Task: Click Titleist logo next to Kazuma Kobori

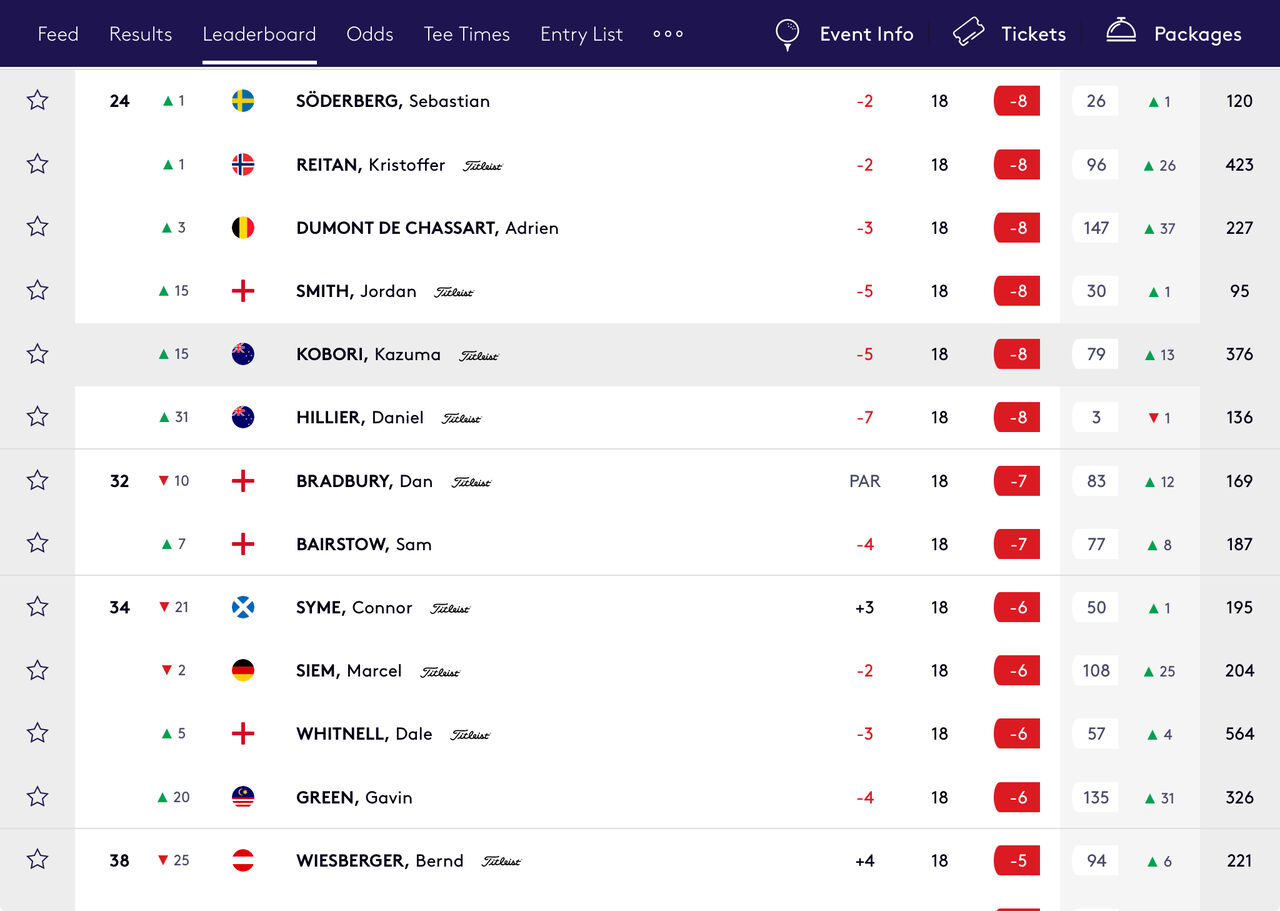Action: [x=479, y=355]
